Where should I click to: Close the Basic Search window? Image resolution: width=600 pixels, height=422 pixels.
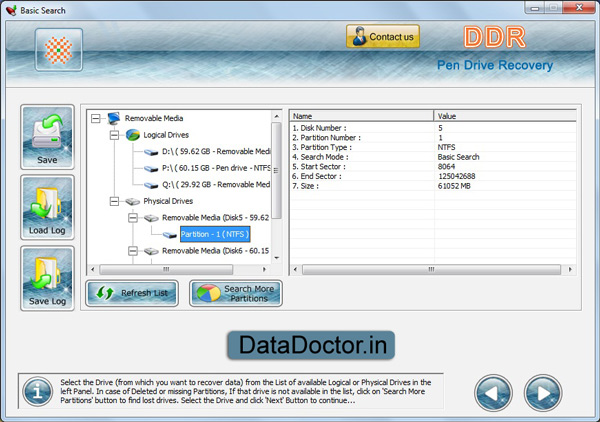click(x=579, y=8)
